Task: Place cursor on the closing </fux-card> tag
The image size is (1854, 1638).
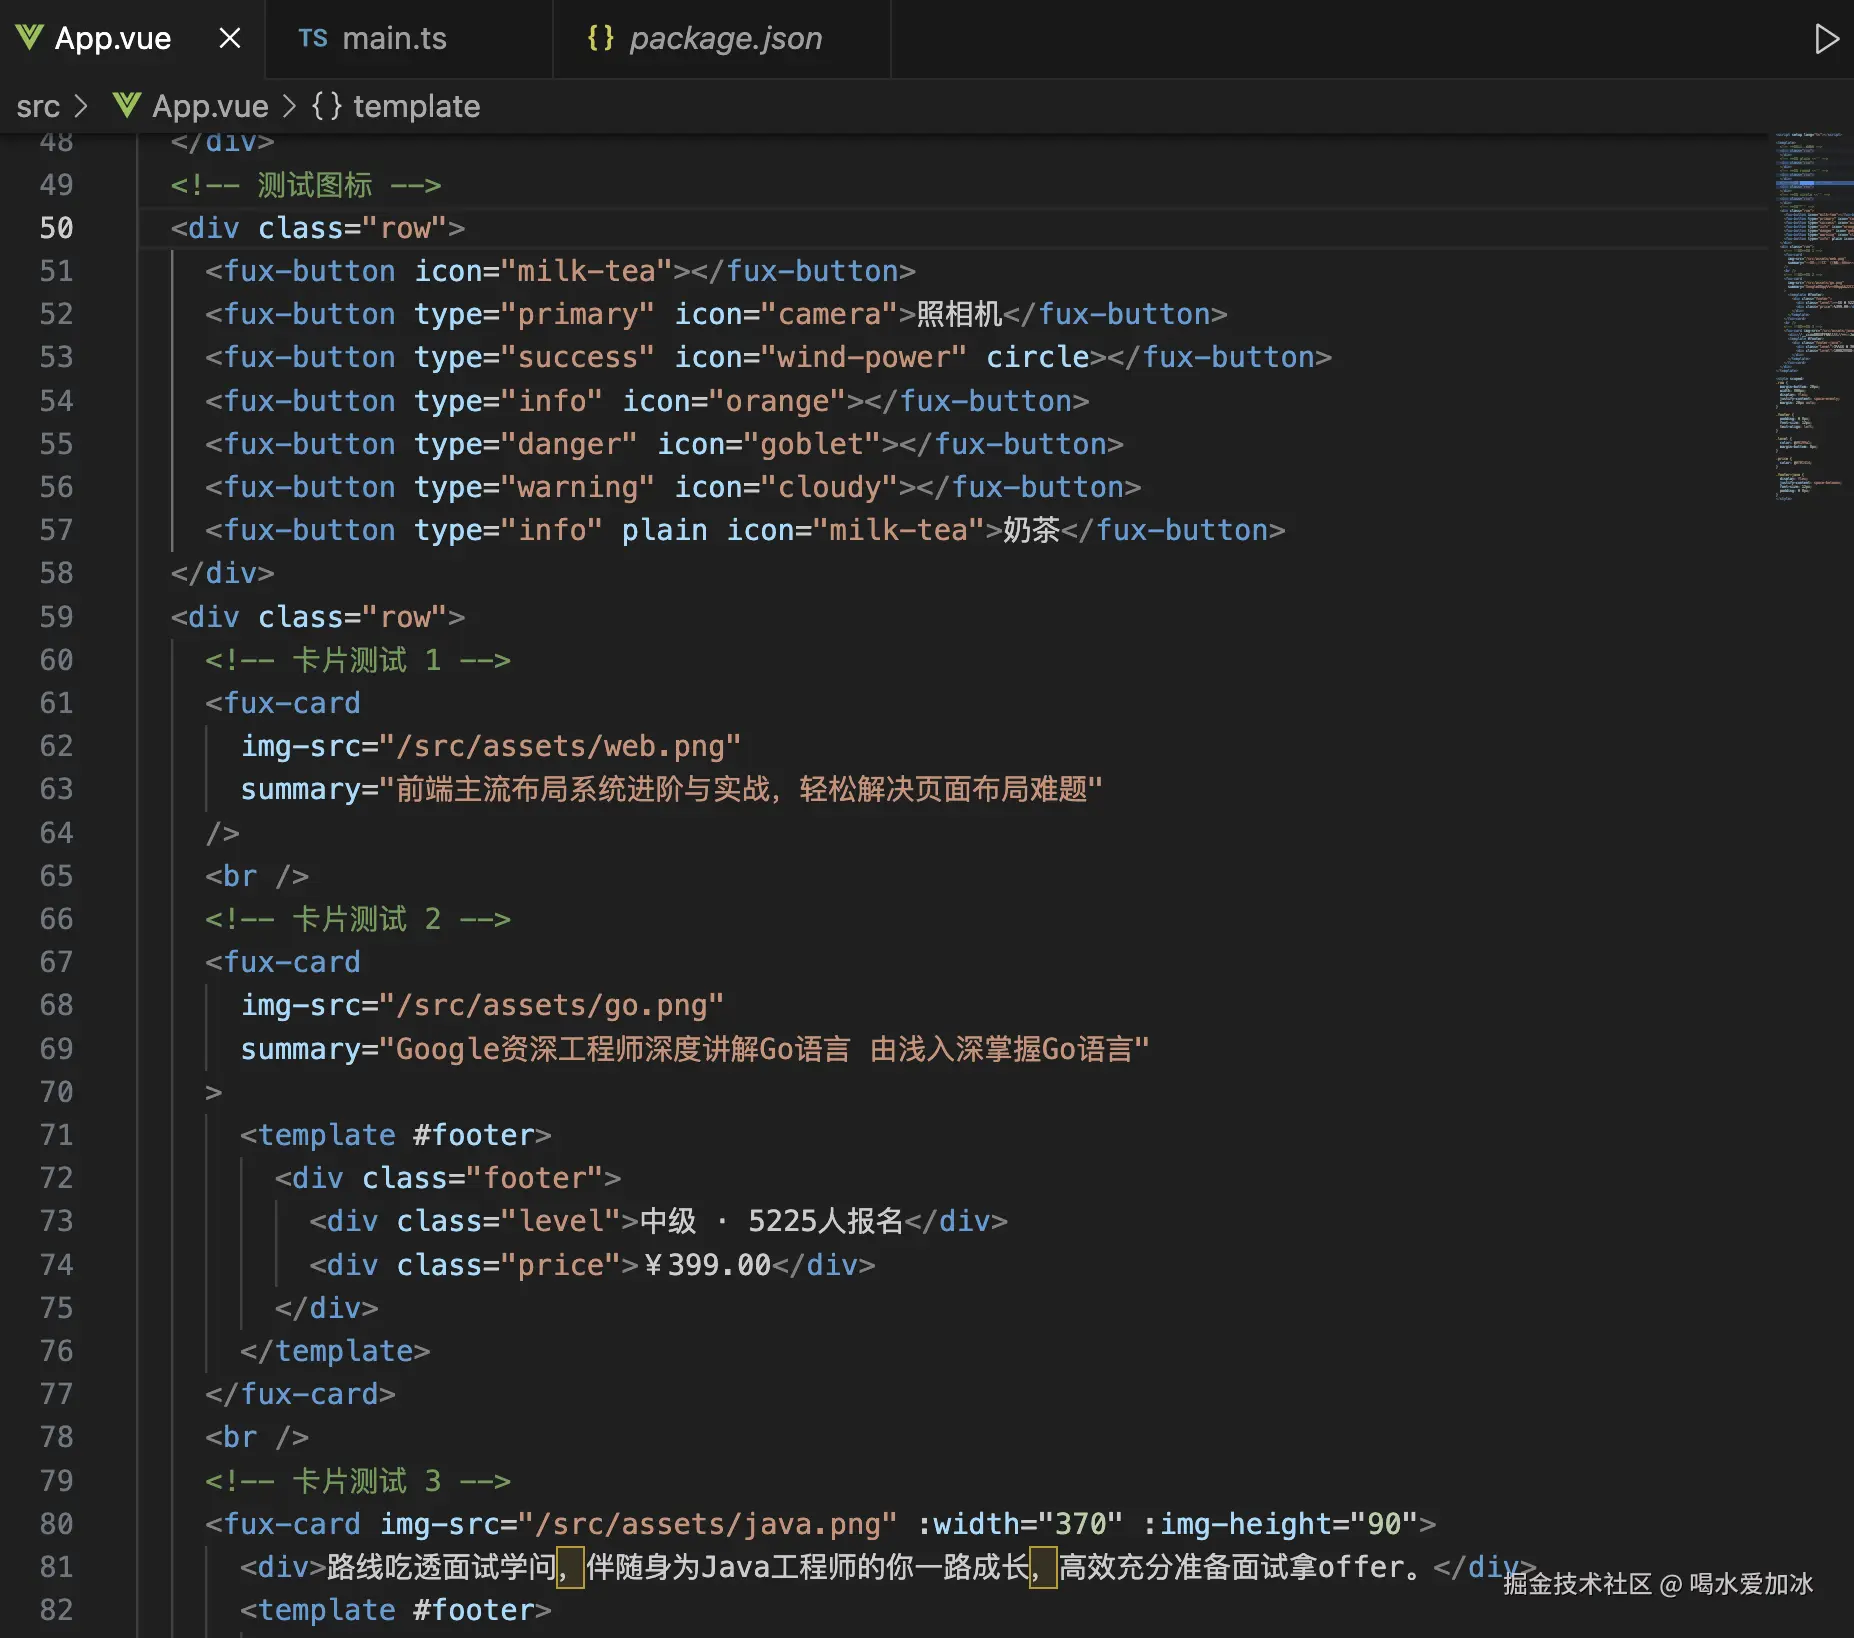Action: coord(300,1394)
